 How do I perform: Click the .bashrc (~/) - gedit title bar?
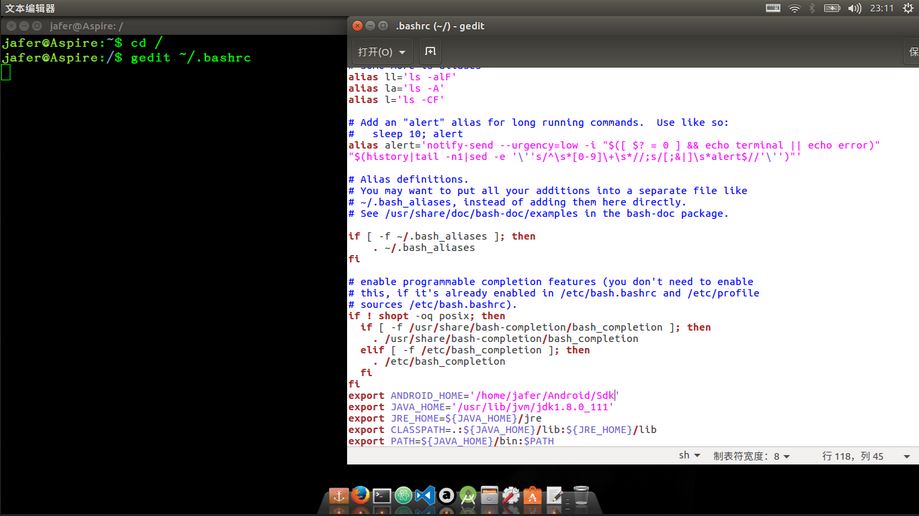[x=633, y=26]
